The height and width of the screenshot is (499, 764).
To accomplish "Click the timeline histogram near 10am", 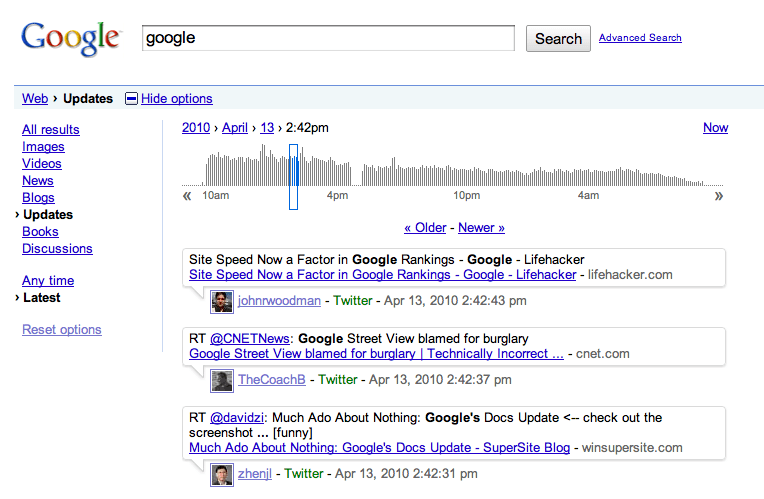I will [213, 171].
